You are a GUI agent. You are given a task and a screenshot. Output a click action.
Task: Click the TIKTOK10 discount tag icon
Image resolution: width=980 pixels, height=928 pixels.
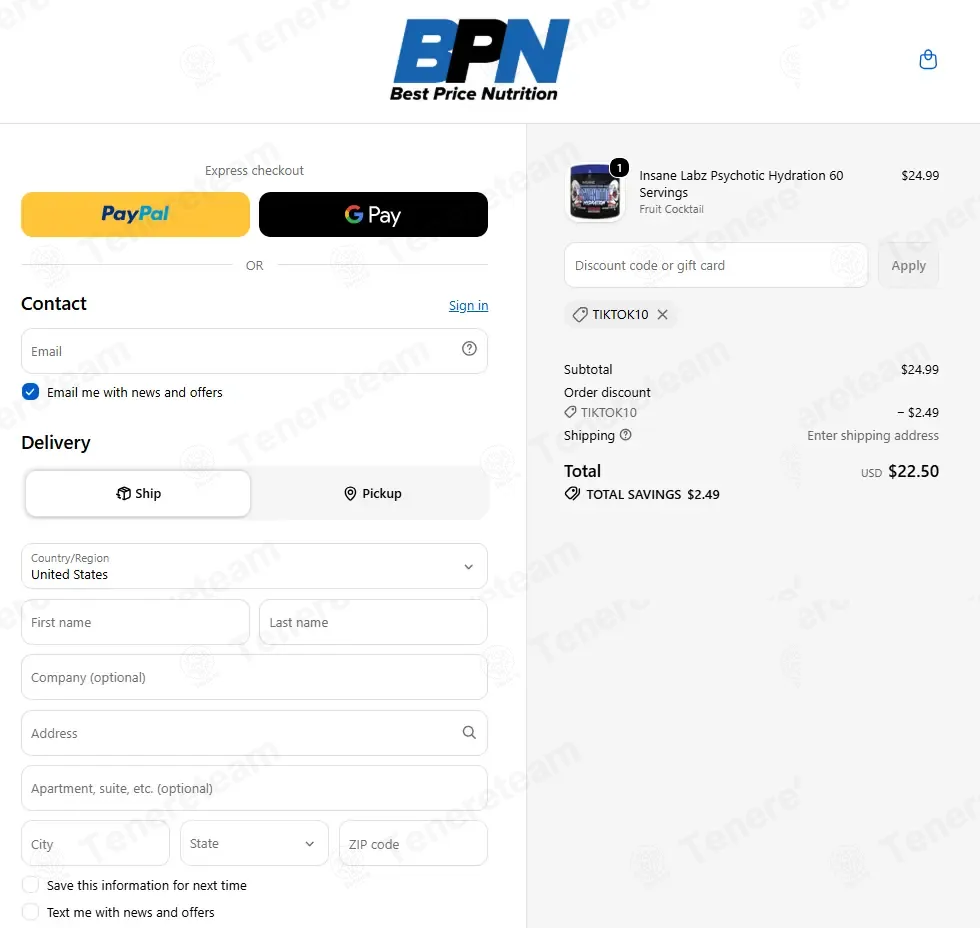pyautogui.click(x=580, y=314)
